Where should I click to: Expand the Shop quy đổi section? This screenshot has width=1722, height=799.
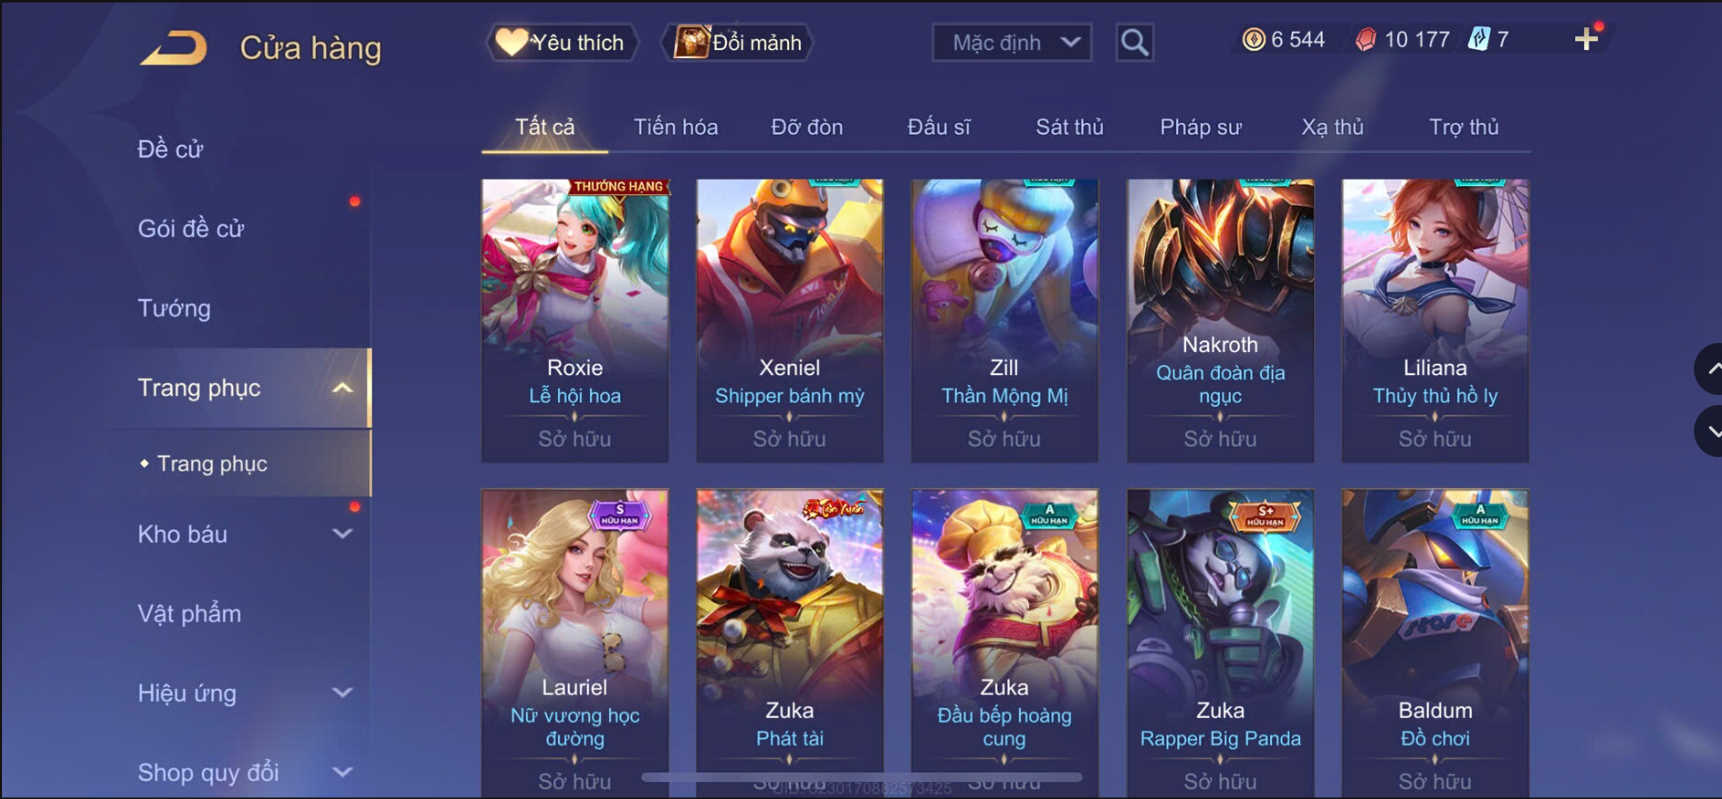(342, 772)
